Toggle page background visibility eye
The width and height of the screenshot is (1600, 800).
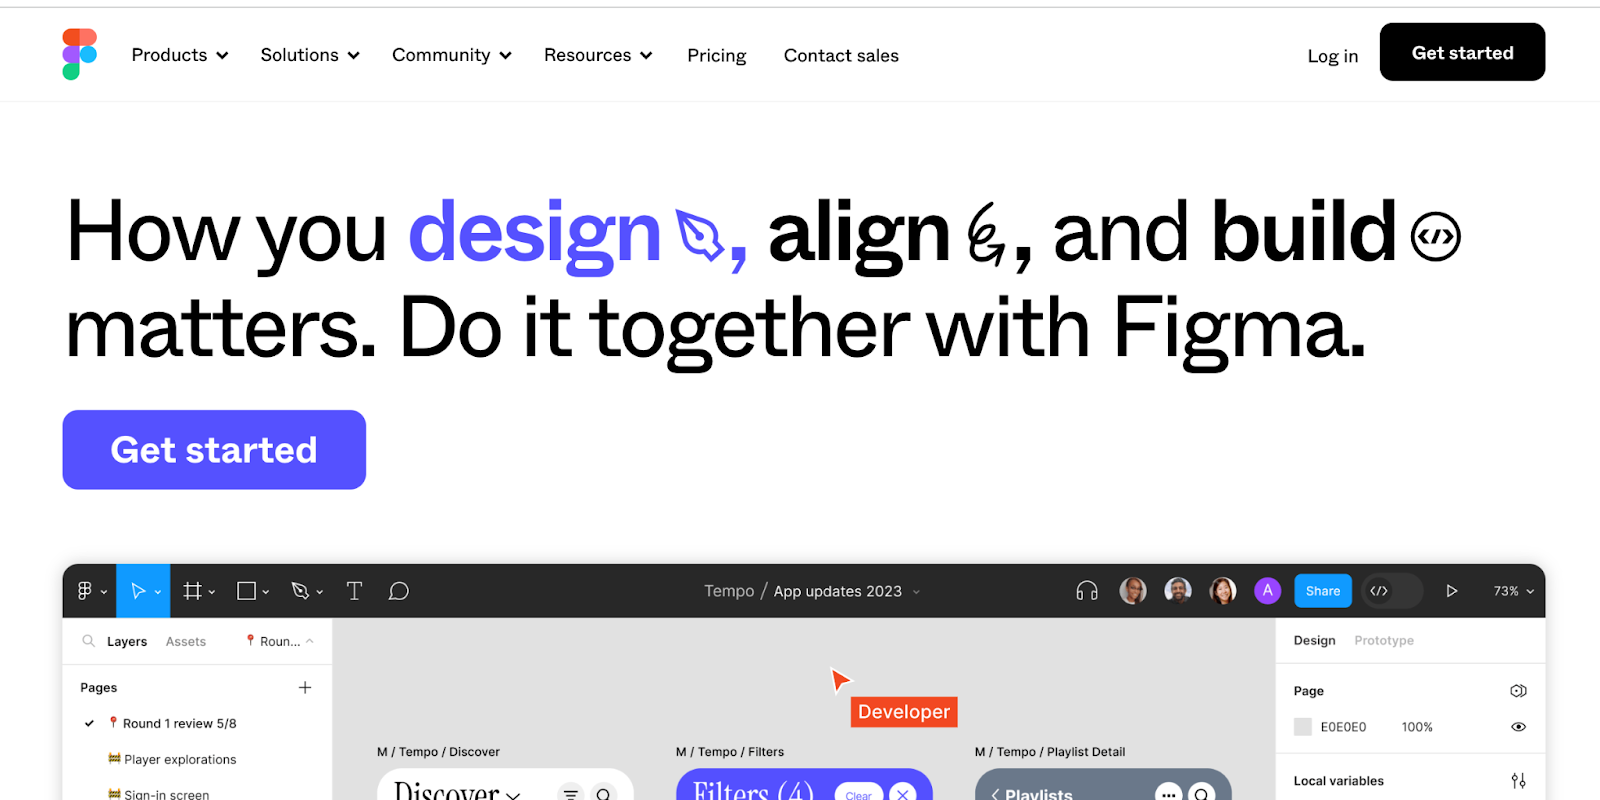(1518, 727)
